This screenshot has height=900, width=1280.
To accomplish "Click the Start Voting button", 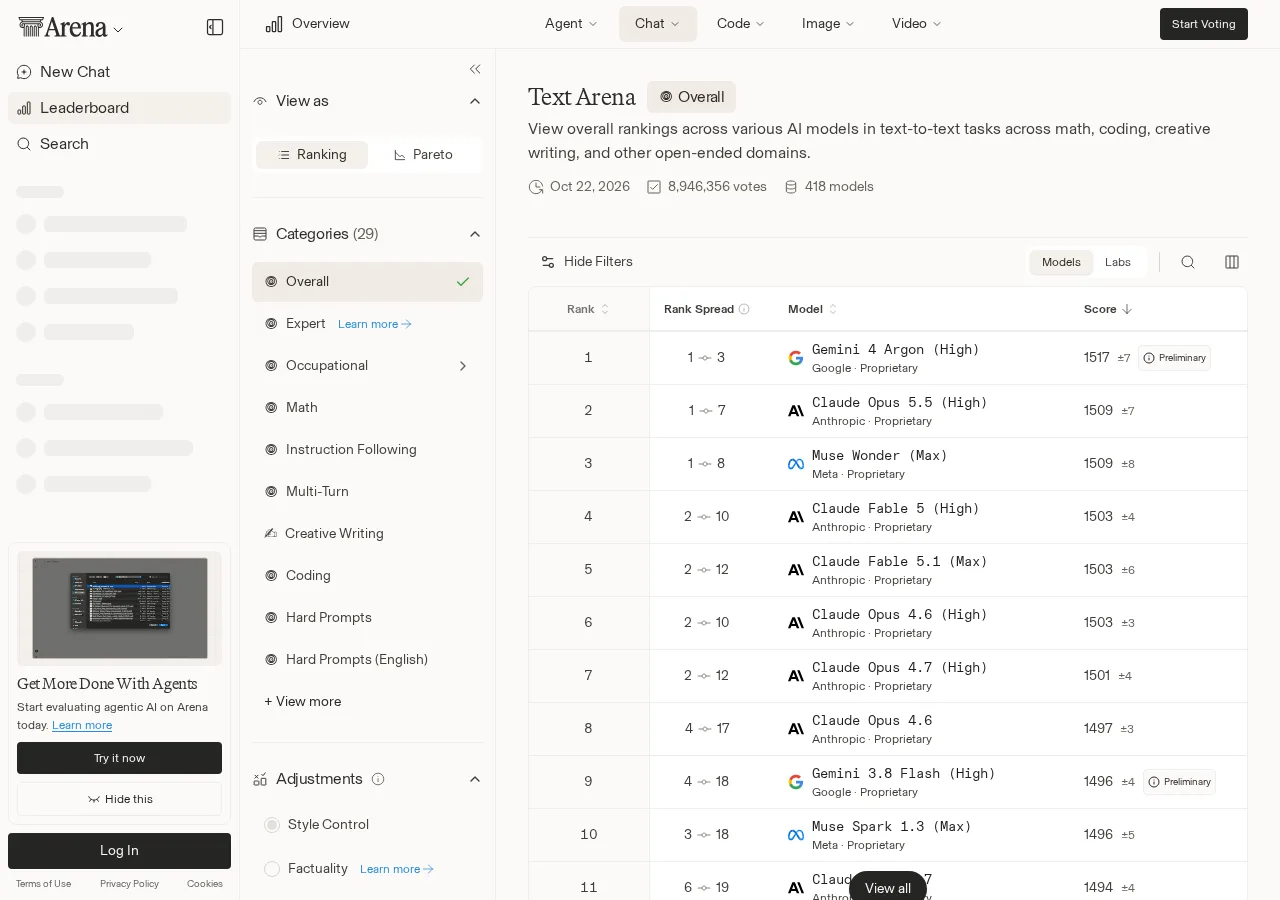I will tap(1204, 24).
